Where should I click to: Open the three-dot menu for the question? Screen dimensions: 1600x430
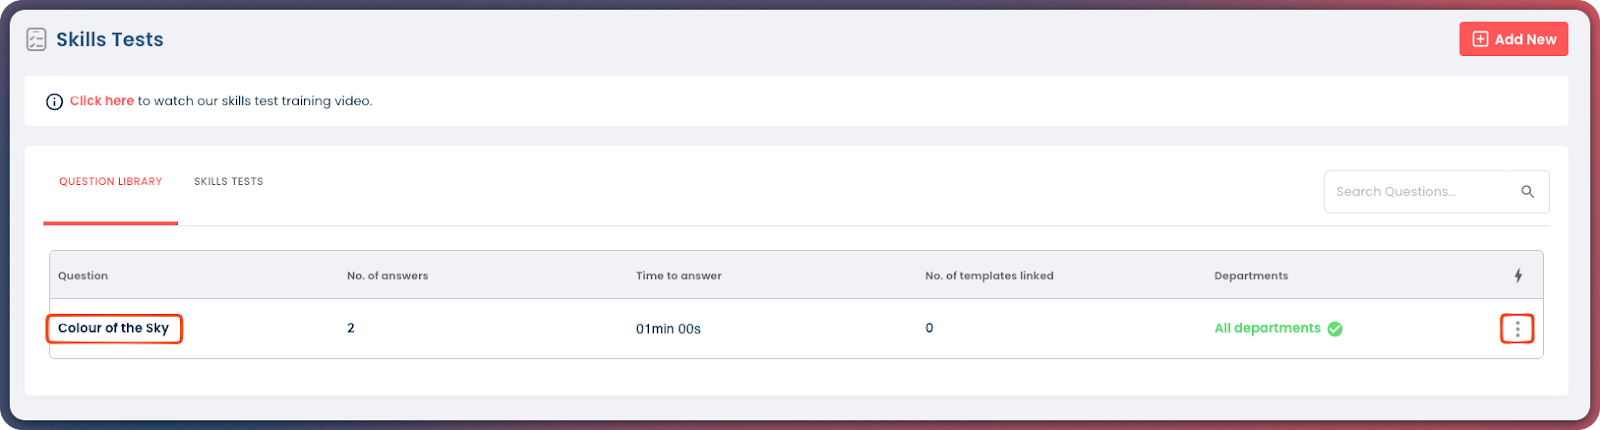click(x=1517, y=329)
